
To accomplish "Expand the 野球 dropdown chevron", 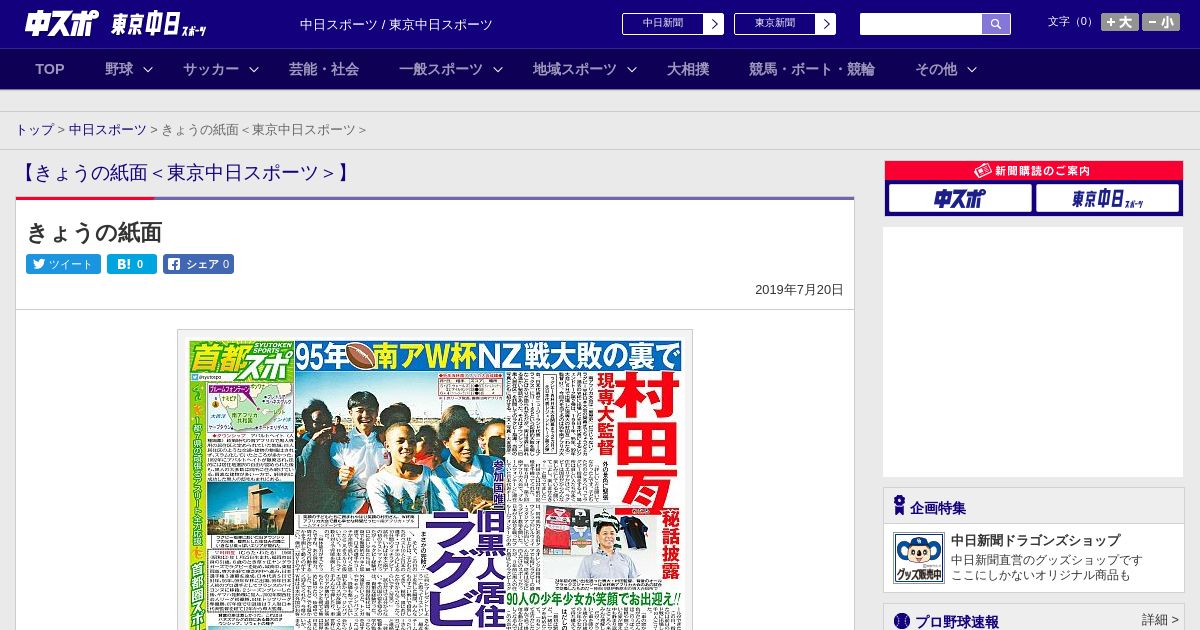I will [148, 69].
